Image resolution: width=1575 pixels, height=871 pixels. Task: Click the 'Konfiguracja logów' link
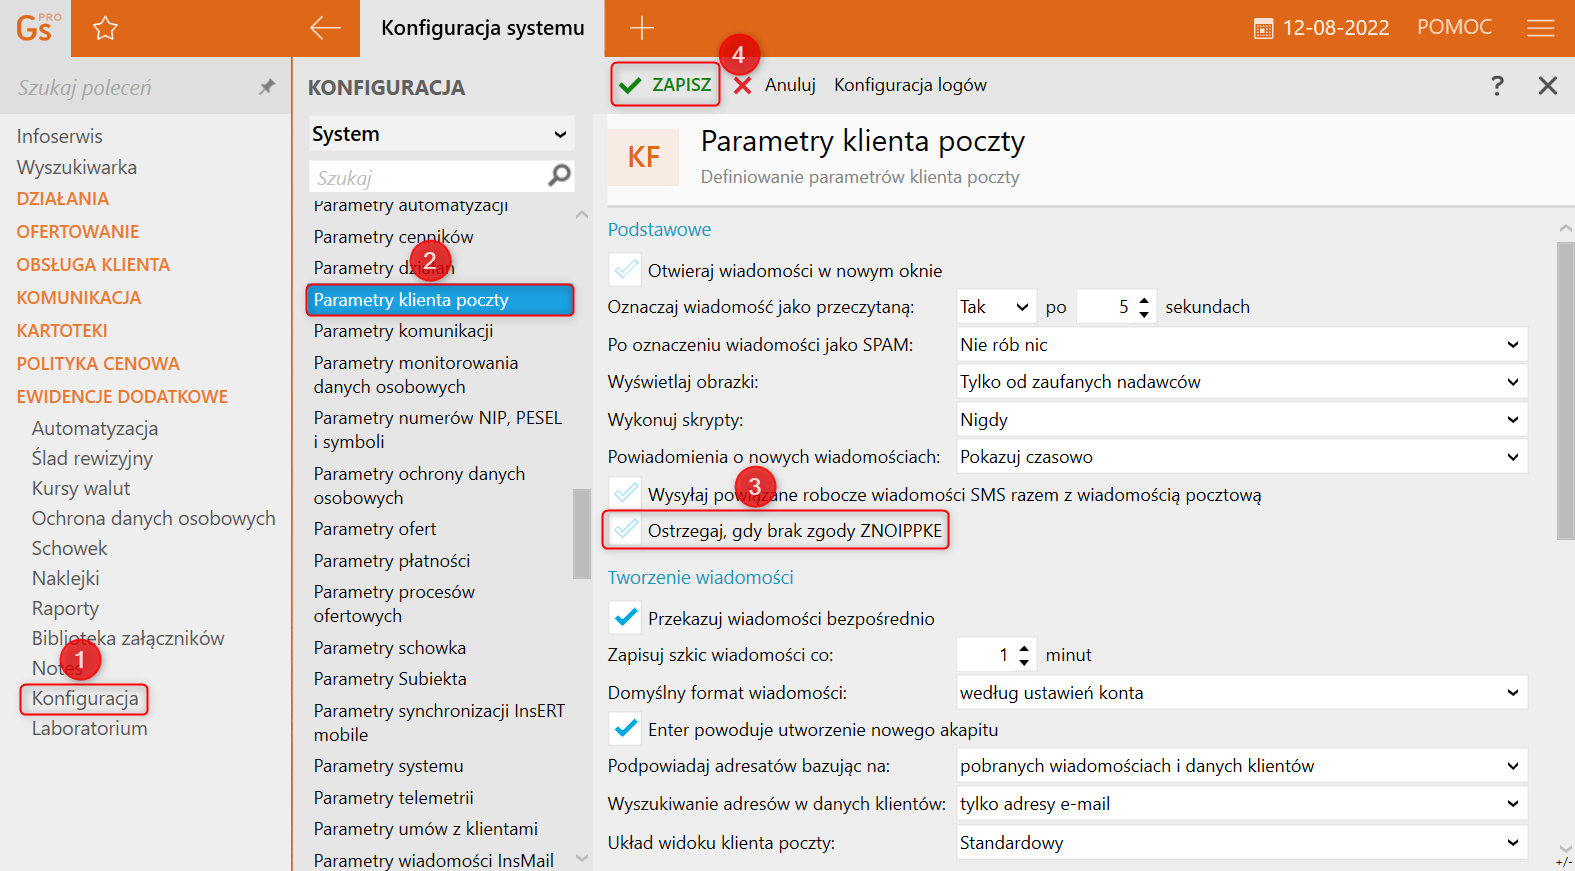point(910,85)
